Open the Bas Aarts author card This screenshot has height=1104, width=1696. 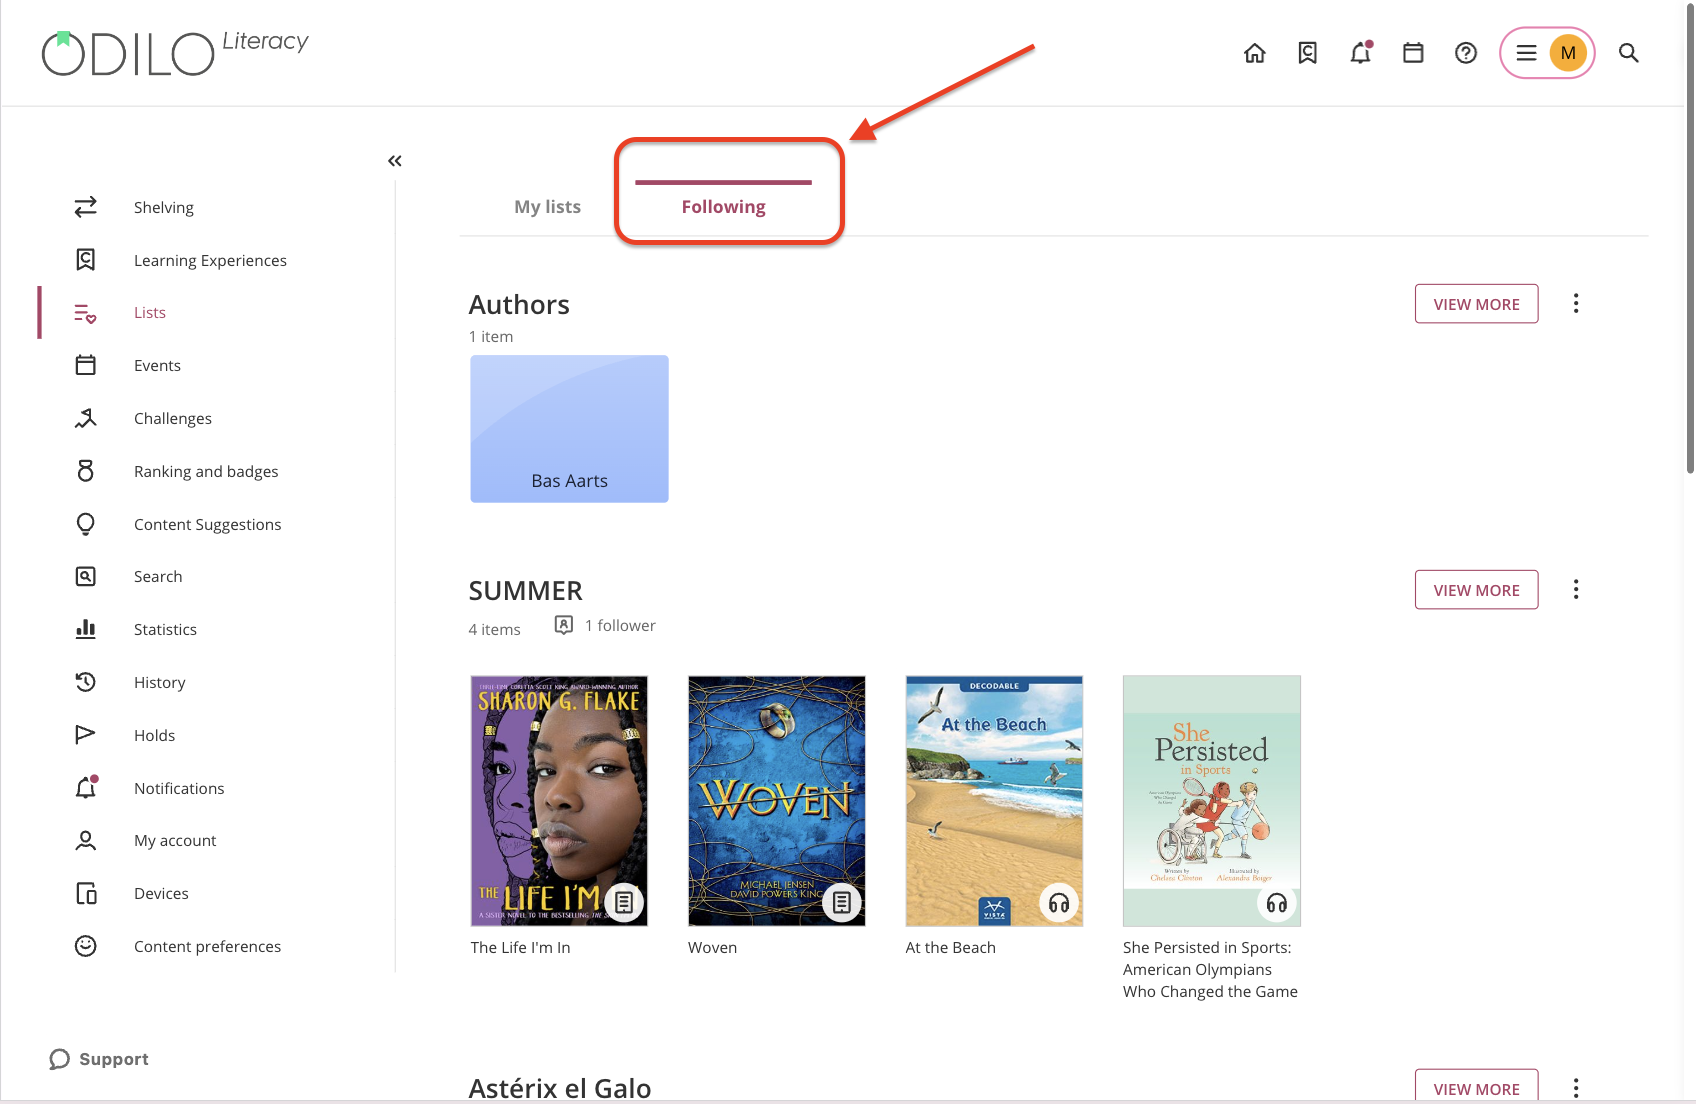(x=569, y=429)
